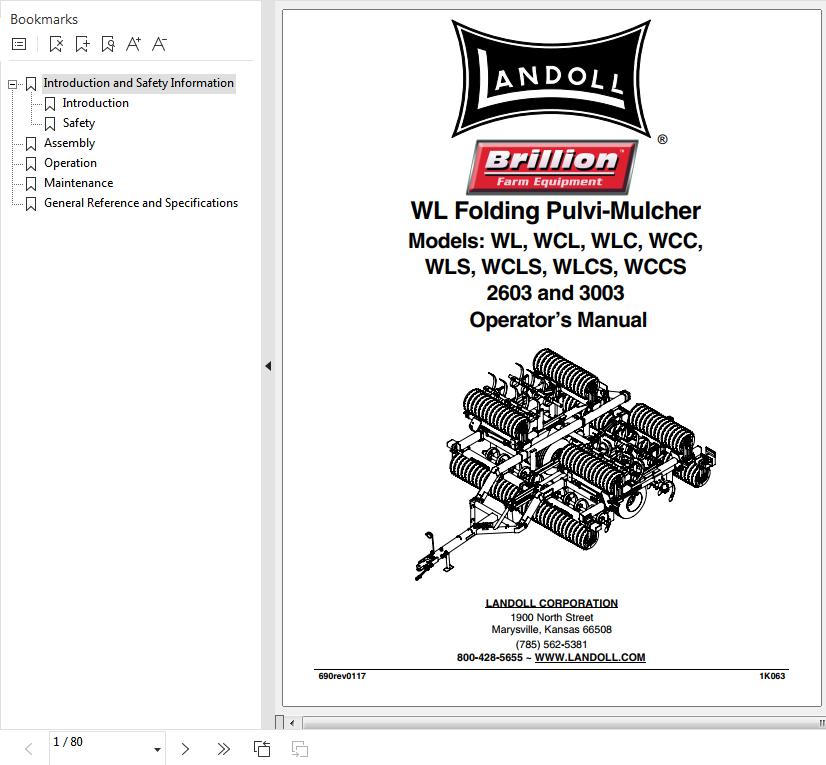
Task: Open the page number dropdown arrow
Action: [157, 750]
